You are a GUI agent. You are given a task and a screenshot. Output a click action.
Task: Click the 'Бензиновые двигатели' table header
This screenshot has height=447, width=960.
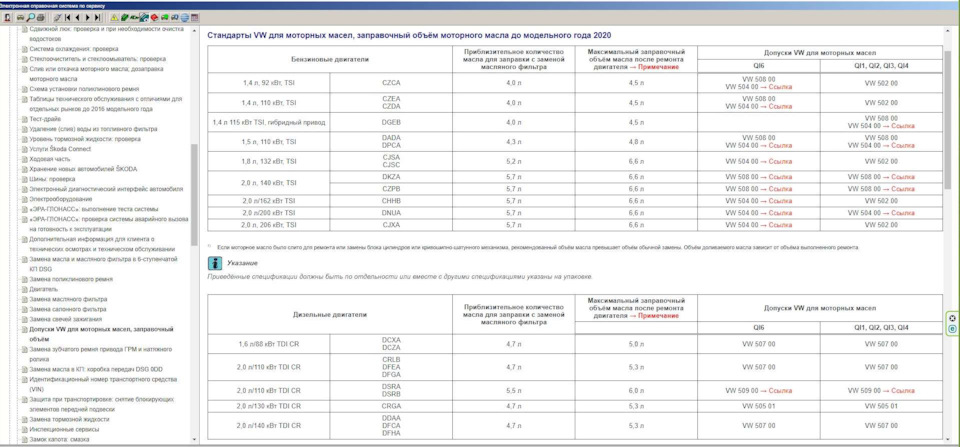pos(330,59)
